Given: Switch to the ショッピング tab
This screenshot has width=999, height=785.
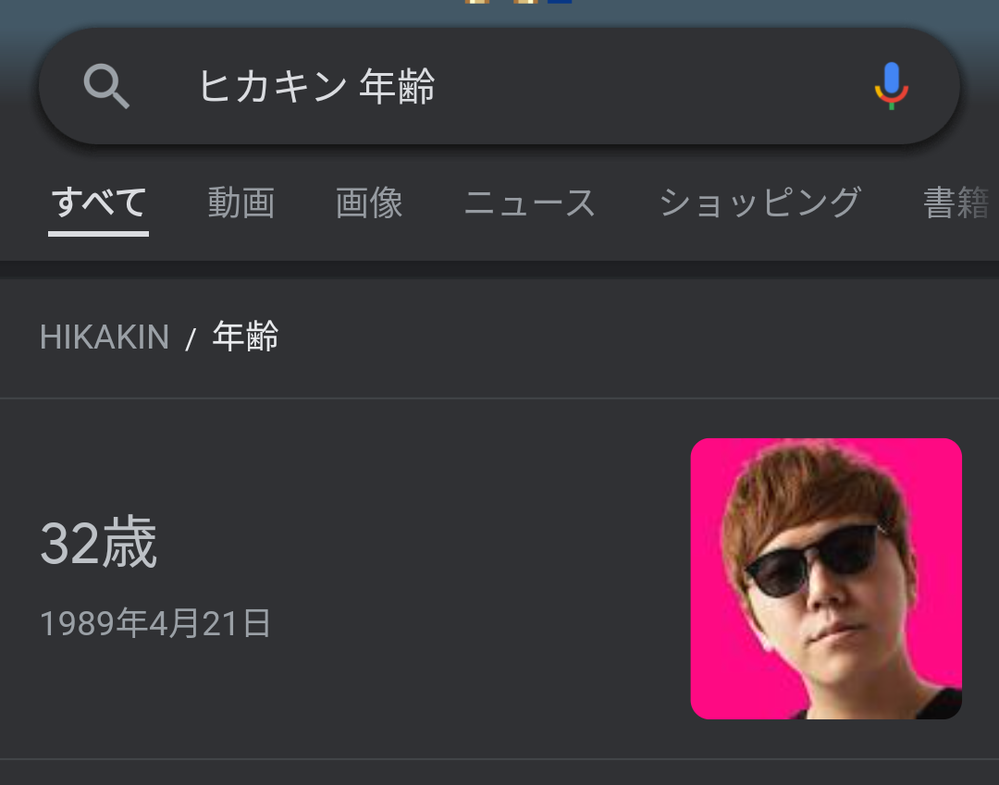Looking at the screenshot, I should (x=760, y=203).
